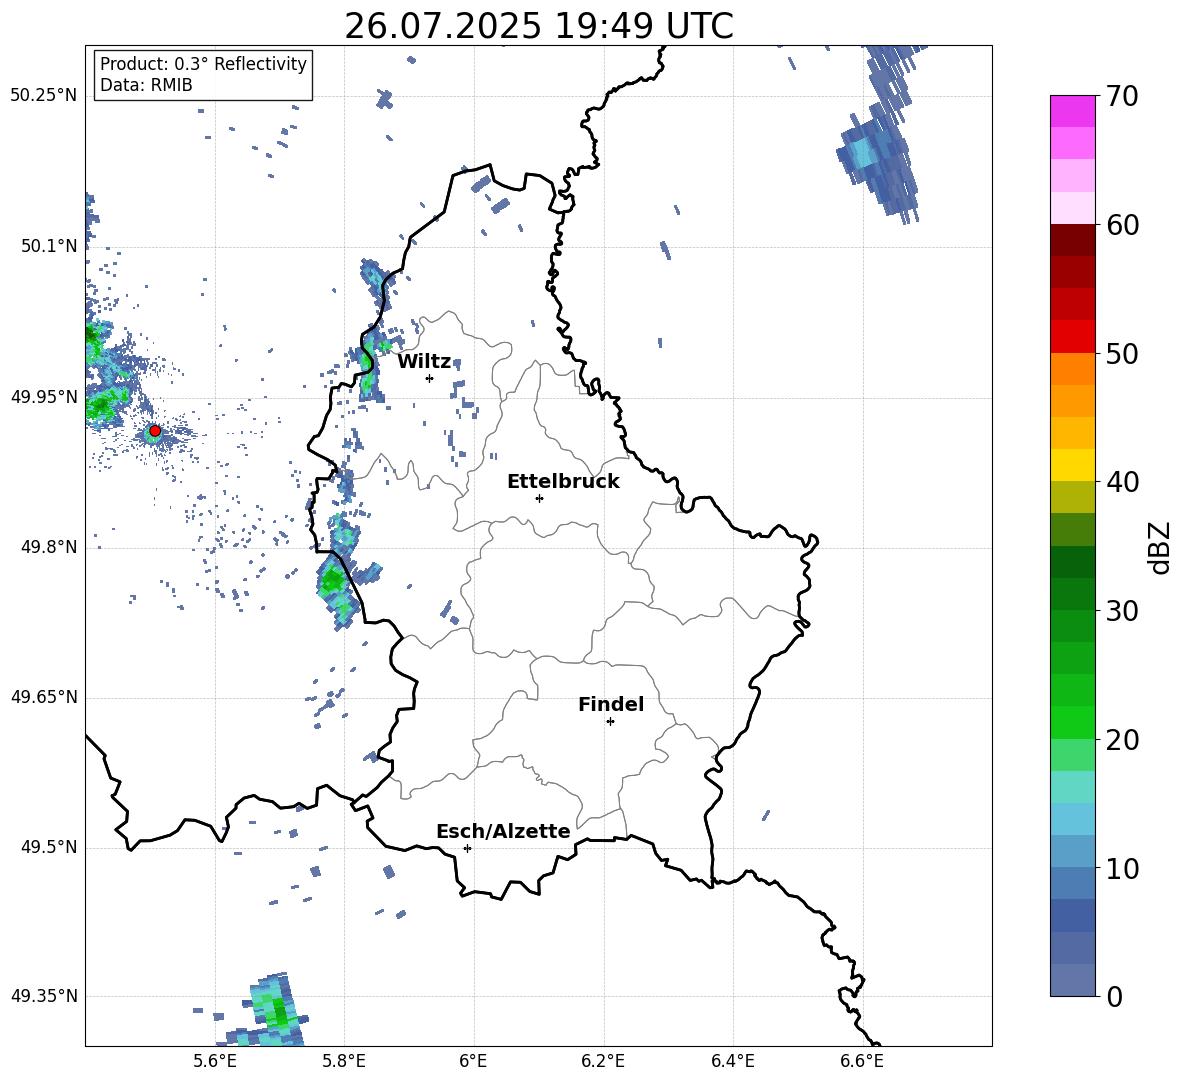Click the Esch/Alzette city label

coord(503,831)
